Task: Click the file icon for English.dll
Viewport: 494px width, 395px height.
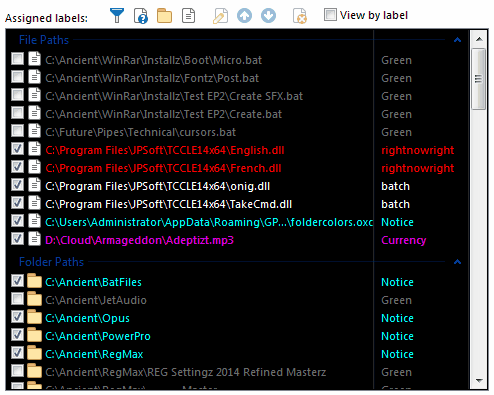Action: [x=34, y=149]
